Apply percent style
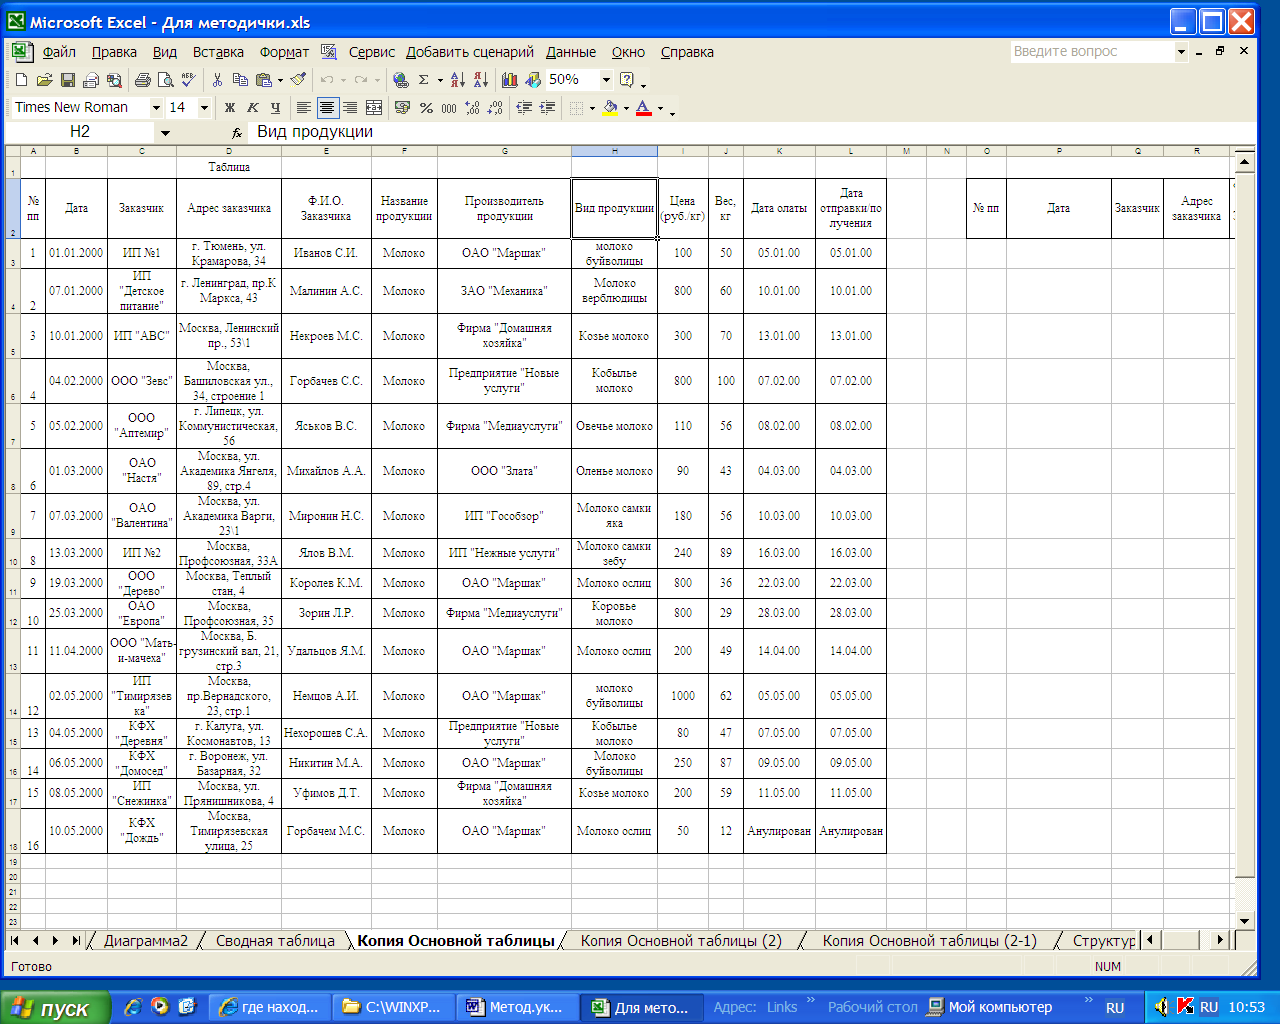This screenshot has height=1024, width=1280. tap(426, 107)
